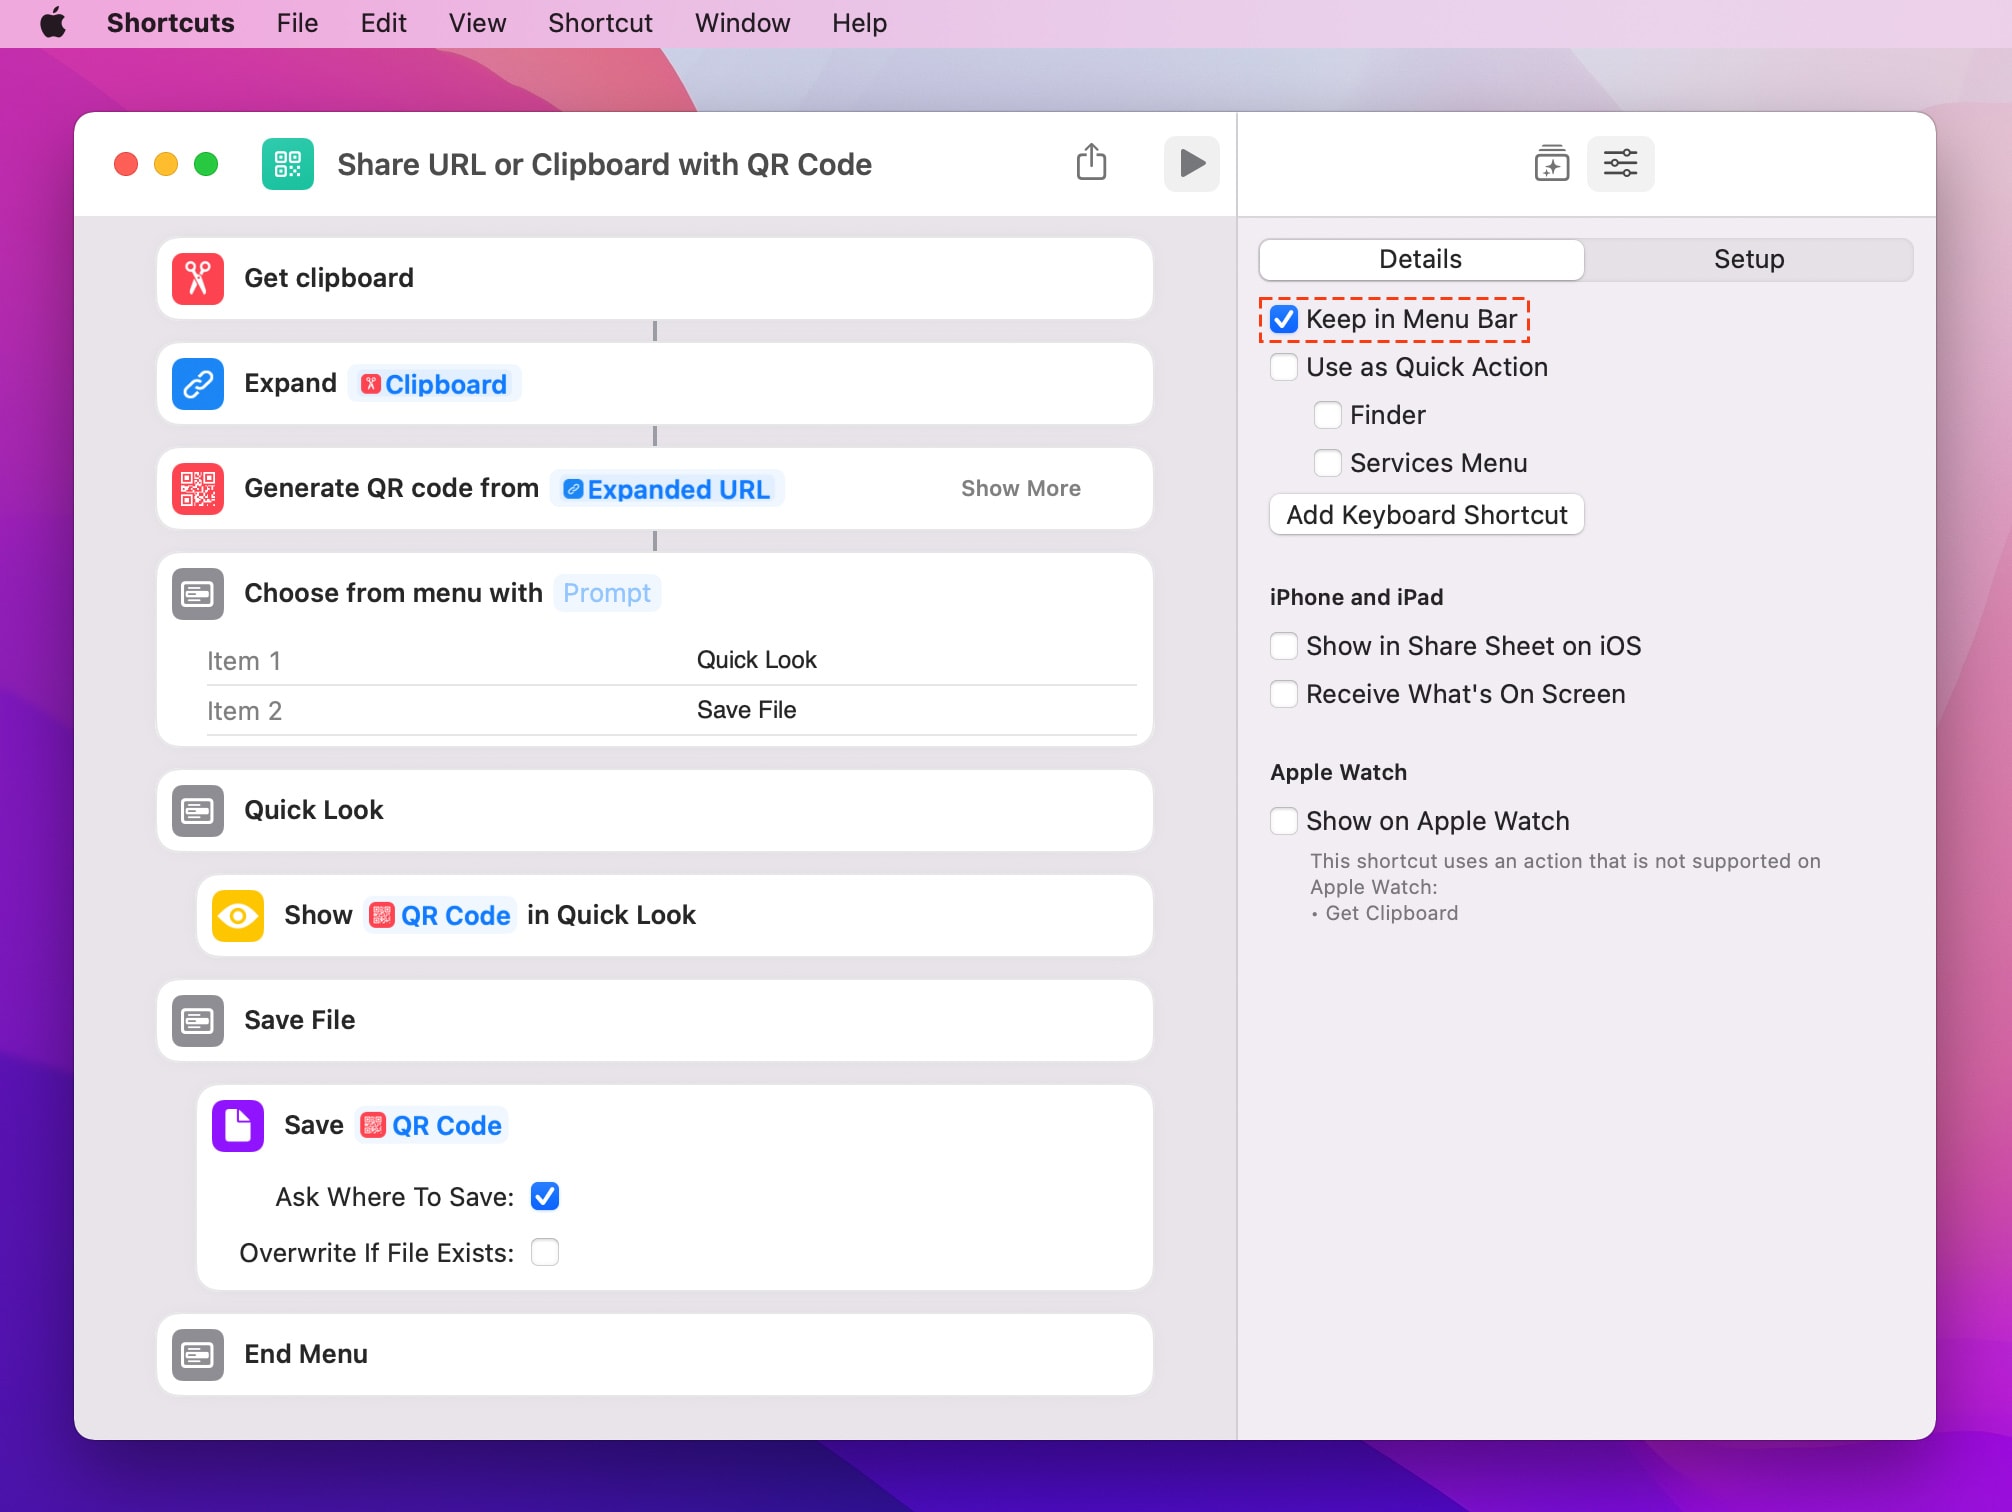Enable Show on Apple Watch
Viewport: 2012px width, 1512px height.
(x=1283, y=821)
